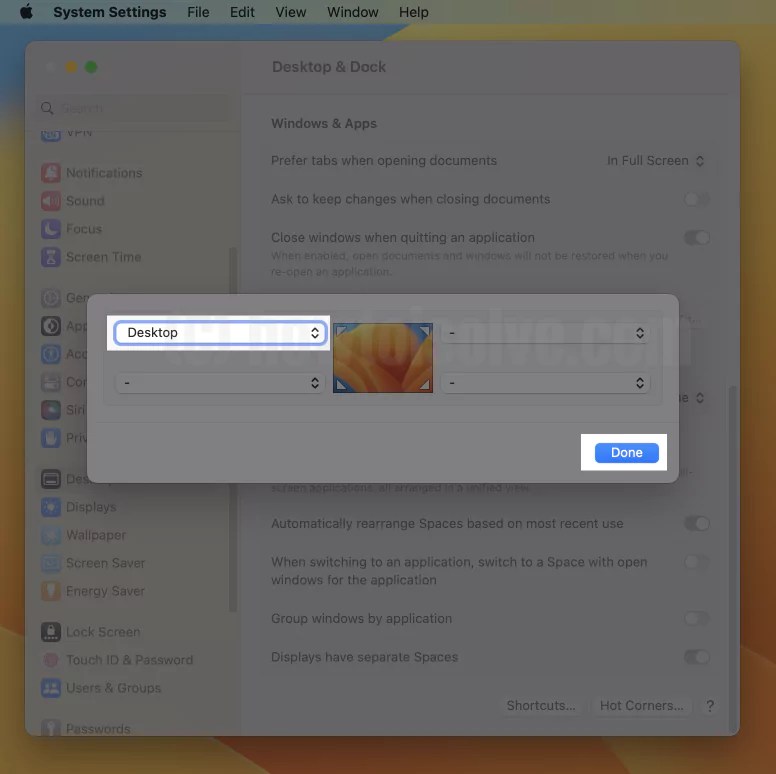
Task: Click the Notifications sidebar icon
Action: (50, 173)
